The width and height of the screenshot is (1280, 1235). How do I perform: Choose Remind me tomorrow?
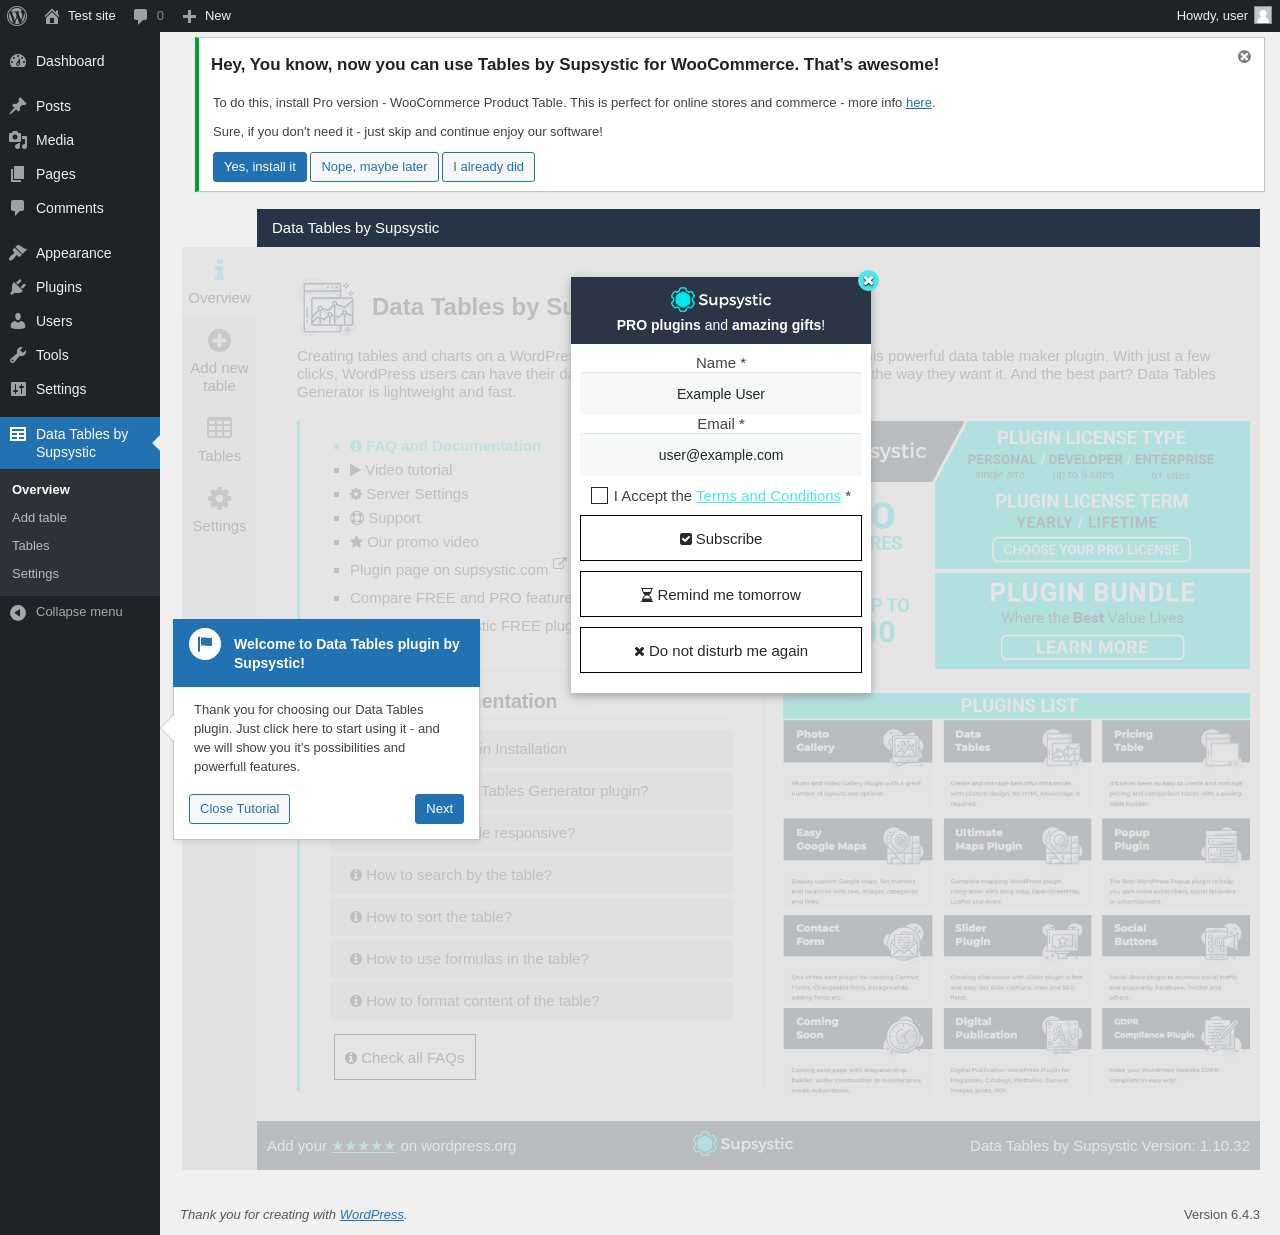721,595
